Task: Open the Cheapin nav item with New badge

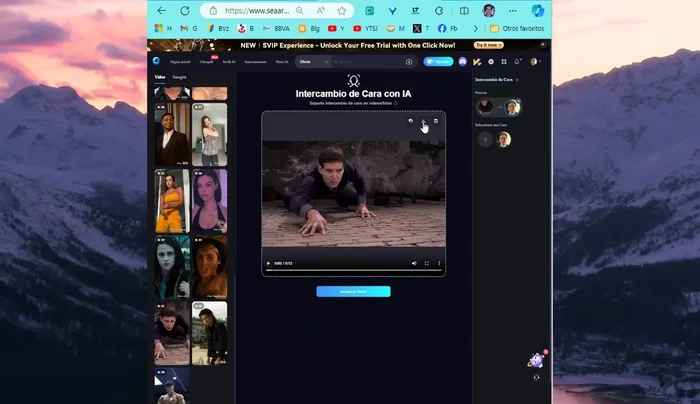Action: tap(207, 62)
